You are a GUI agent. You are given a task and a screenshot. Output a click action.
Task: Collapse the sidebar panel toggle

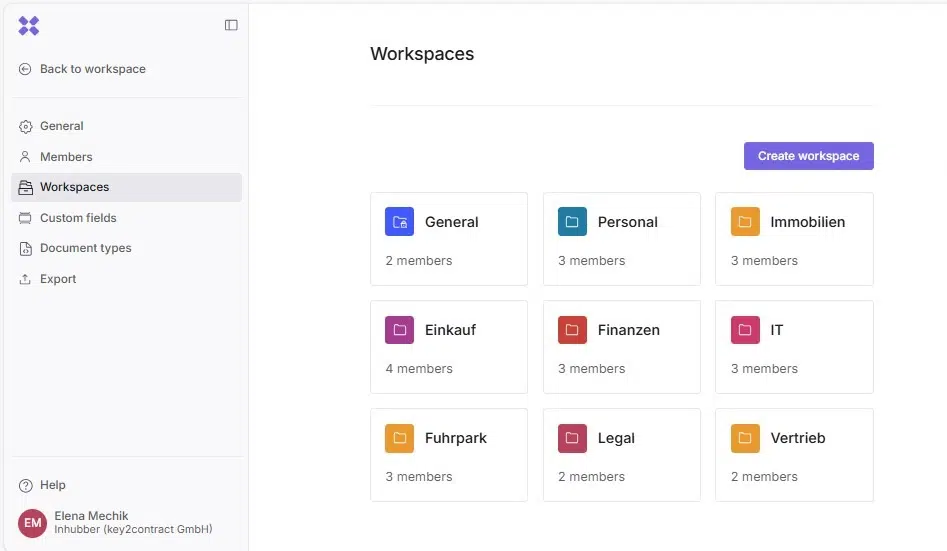tap(231, 25)
